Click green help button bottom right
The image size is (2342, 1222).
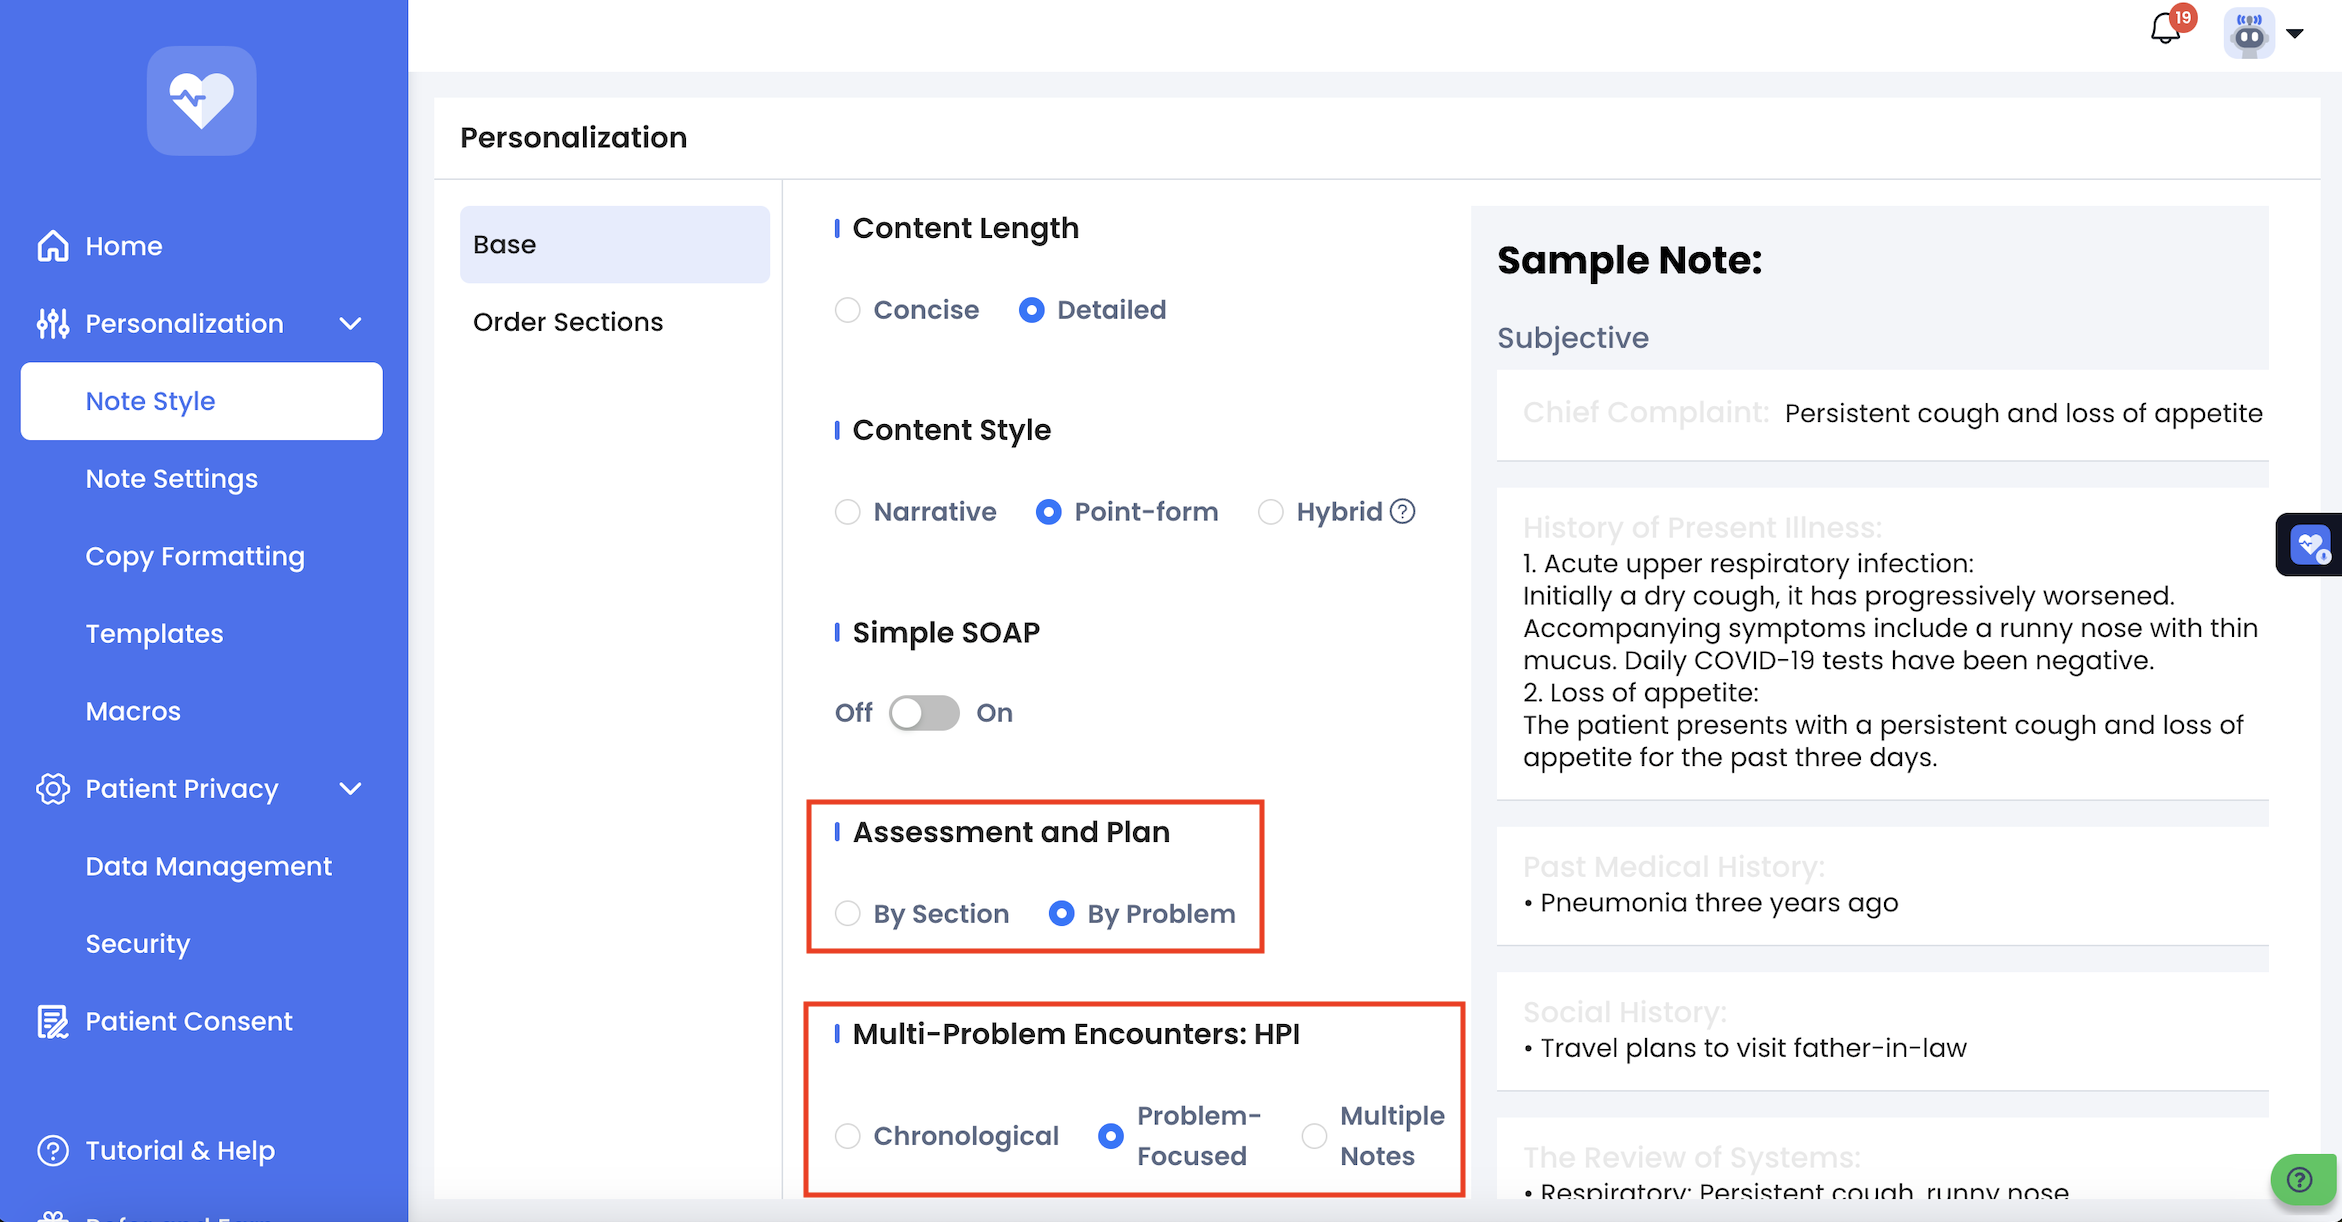coord(2301,1180)
